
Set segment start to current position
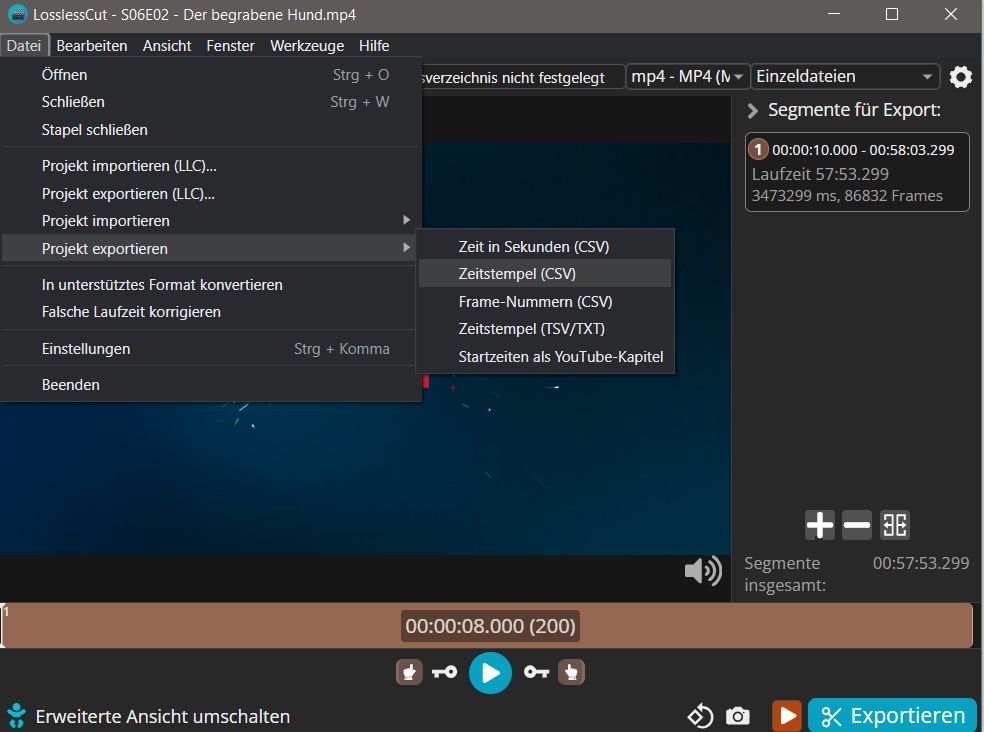[x=409, y=672]
